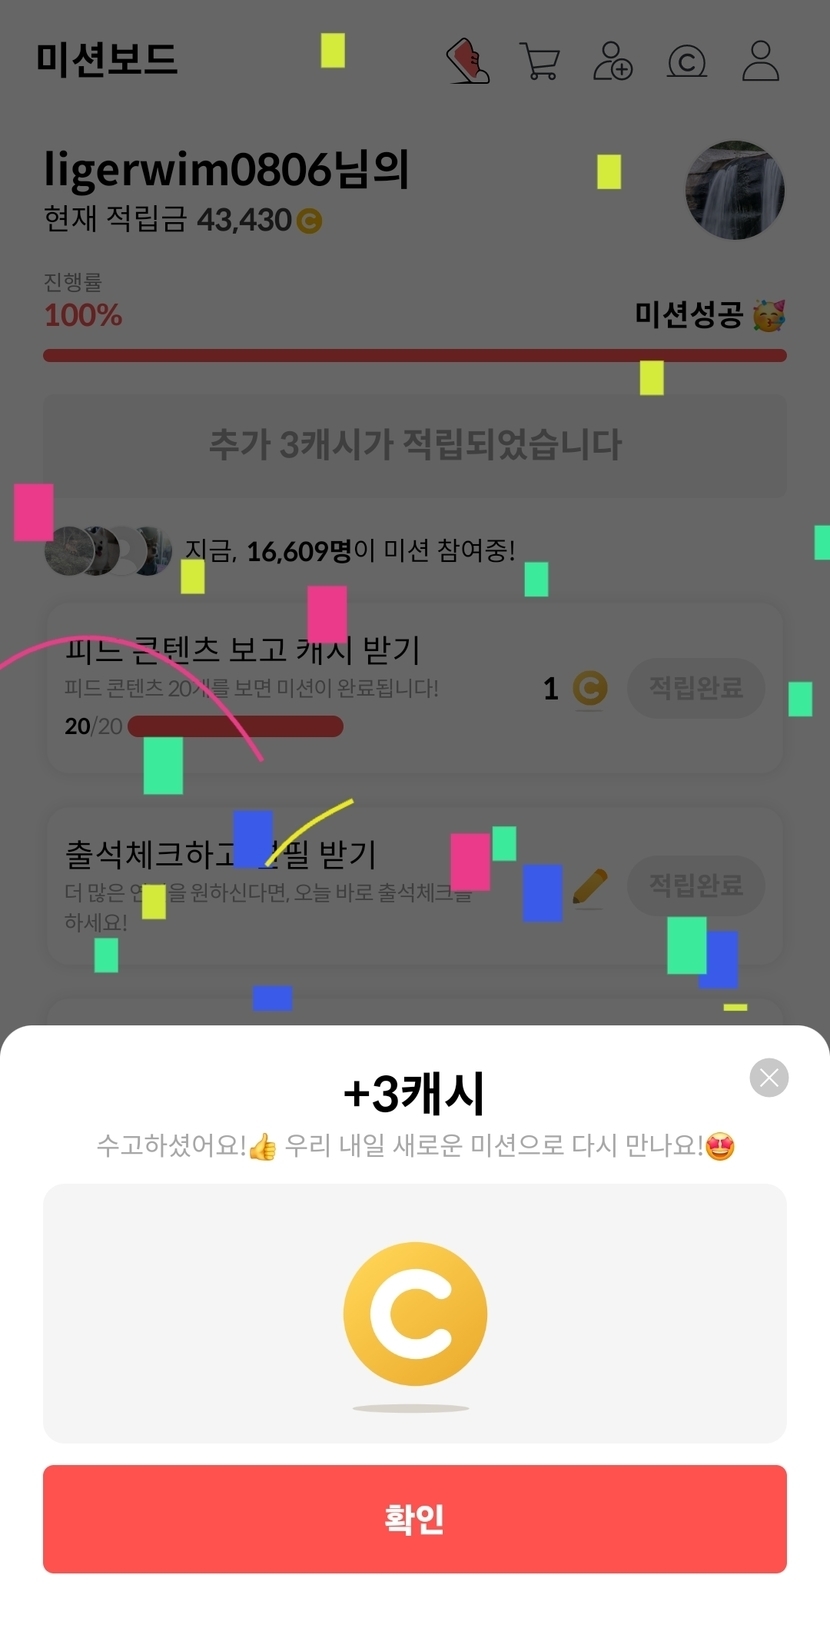Tap the waterfall profile picture
Viewport: 830px width, 1638px height.
tap(735, 190)
